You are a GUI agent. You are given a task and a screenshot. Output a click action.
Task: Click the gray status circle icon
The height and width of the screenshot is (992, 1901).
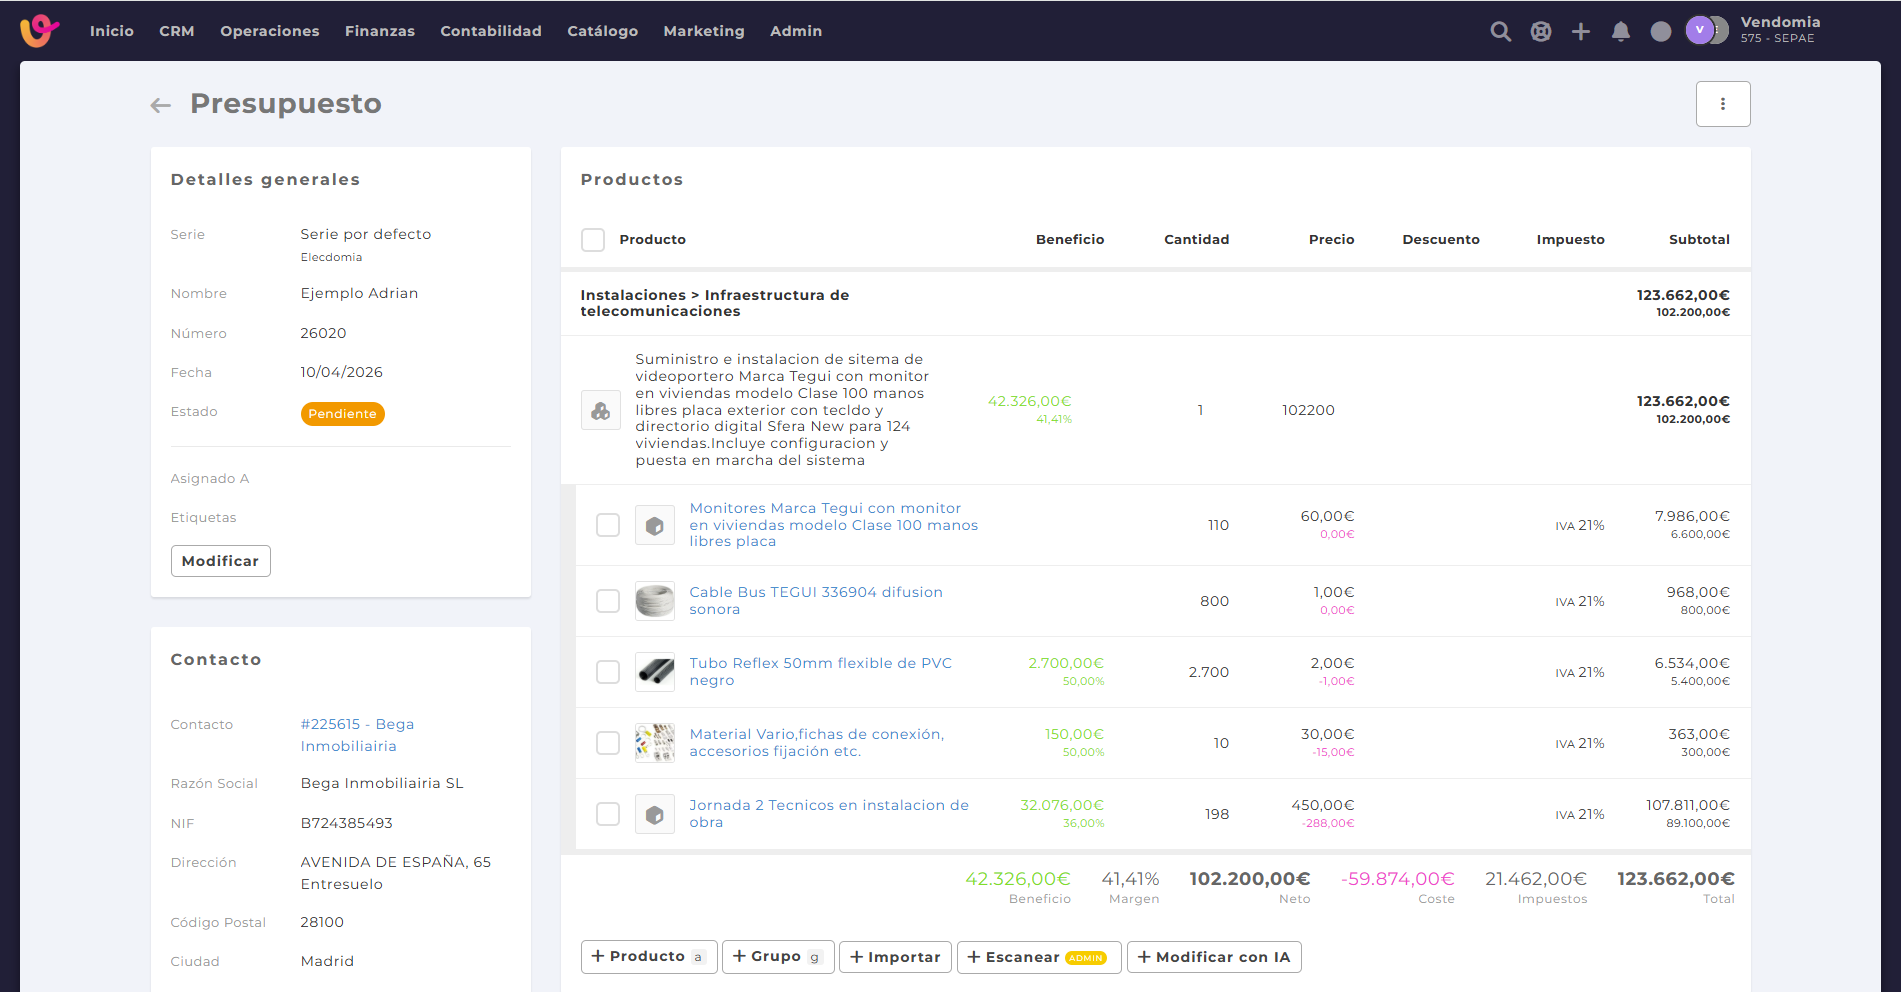coord(1661,31)
